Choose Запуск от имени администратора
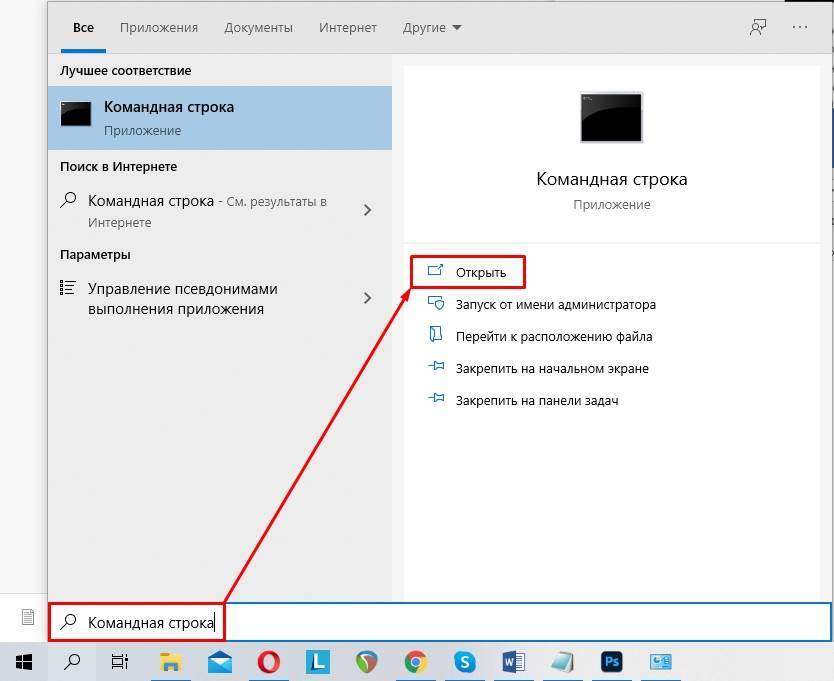Image resolution: width=834 pixels, height=681 pixels. pyautogui.click(x=555, y=304)
